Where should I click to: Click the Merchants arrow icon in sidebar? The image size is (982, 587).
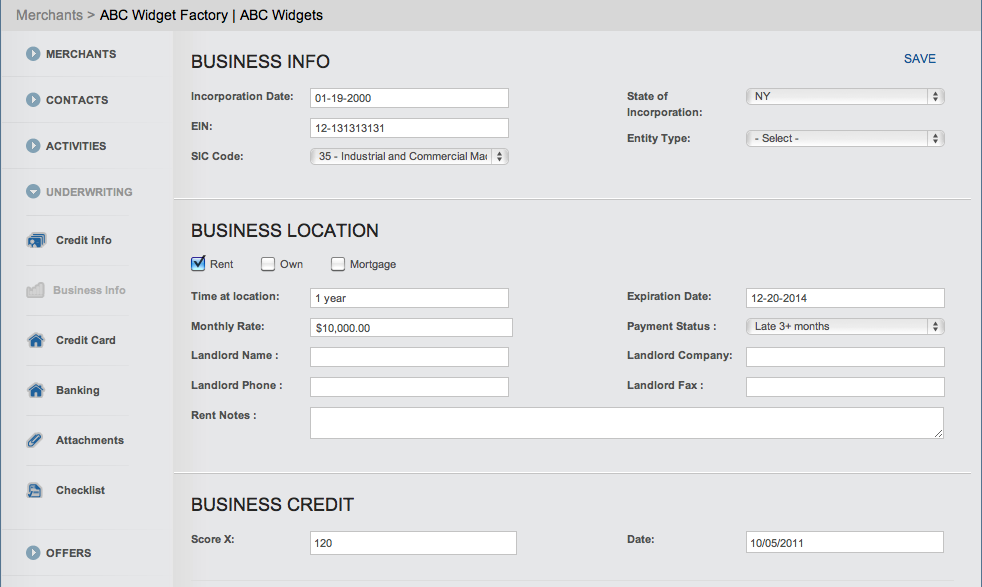pyautogui.click(x=33, y=54)
